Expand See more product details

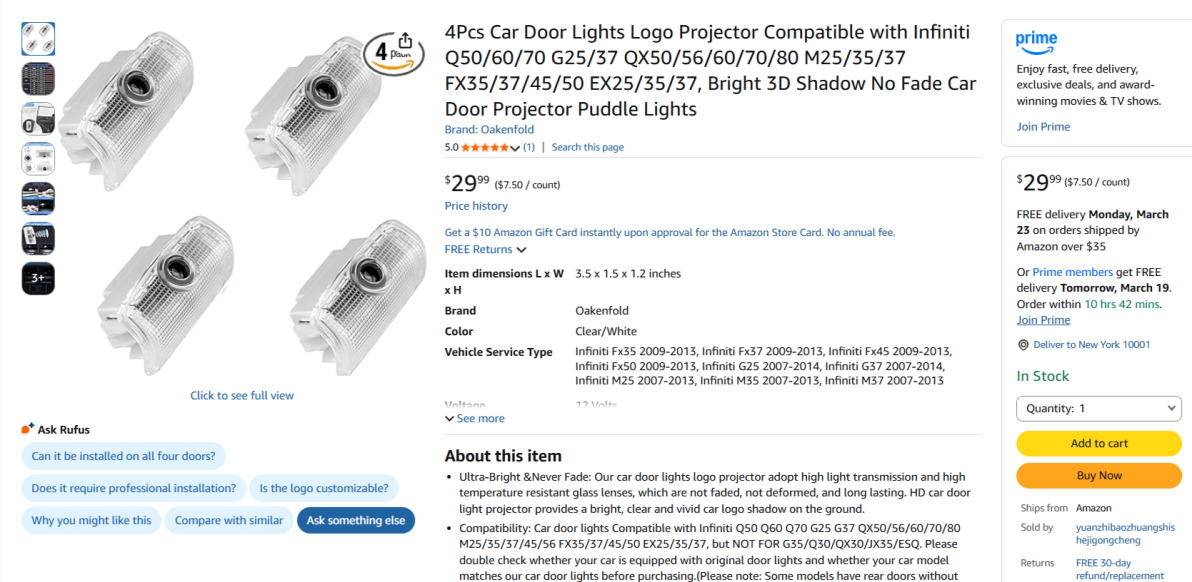pyautogui.click(x=475, y=419)
